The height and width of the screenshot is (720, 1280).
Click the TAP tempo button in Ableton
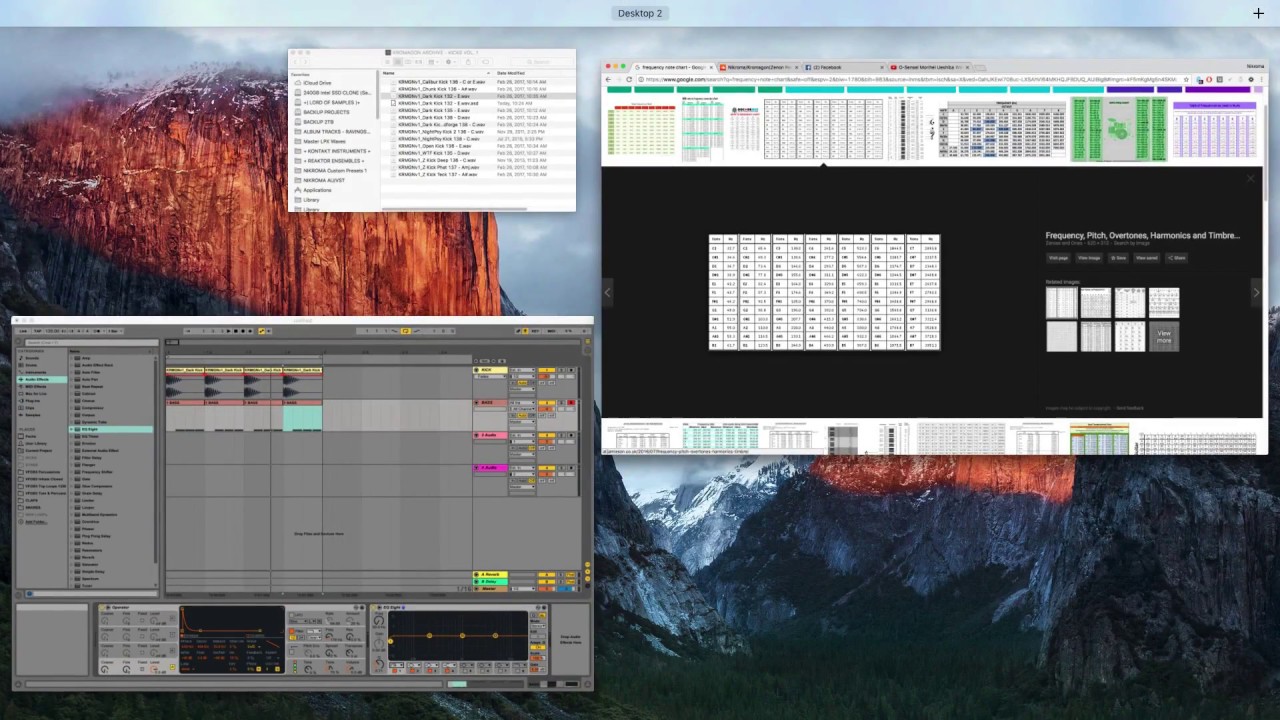(38, 331)
